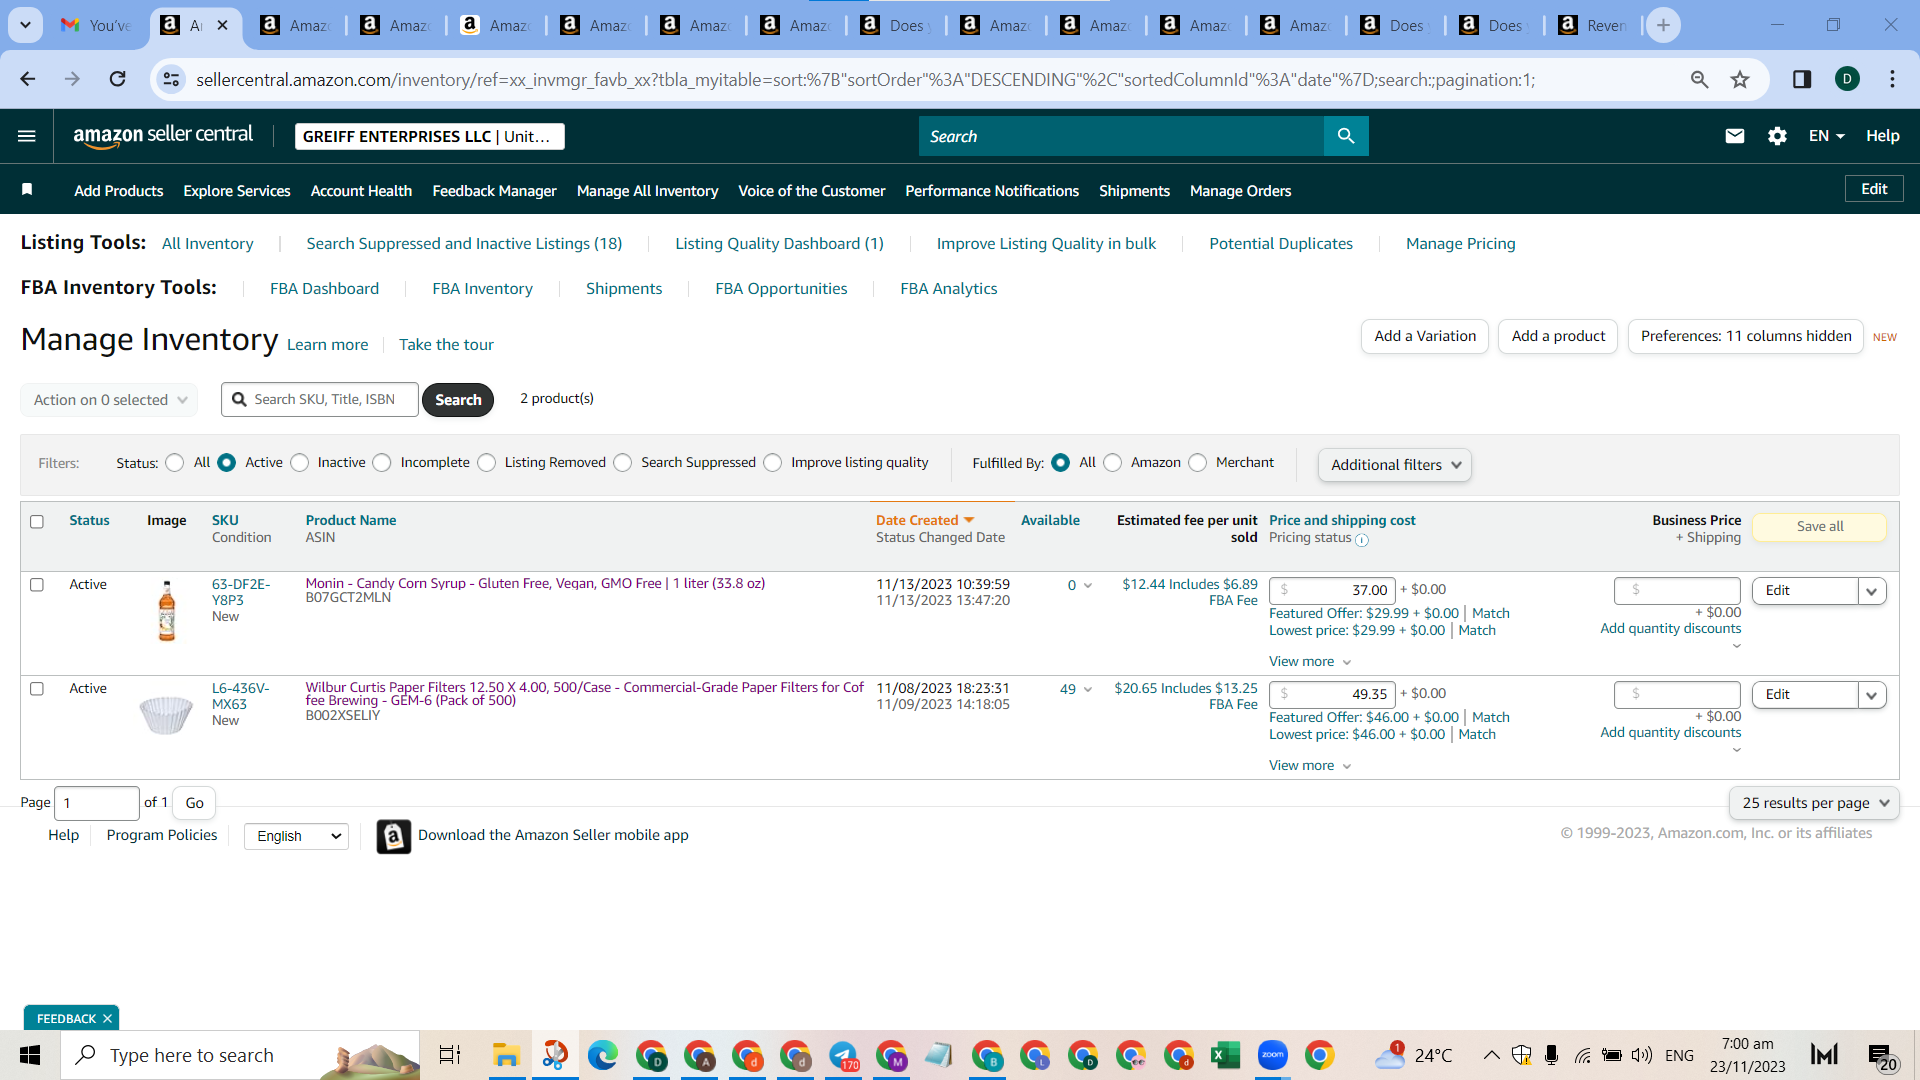Open Telegram from the taskbar
1920x1080 pixels.
point(843,1055)
